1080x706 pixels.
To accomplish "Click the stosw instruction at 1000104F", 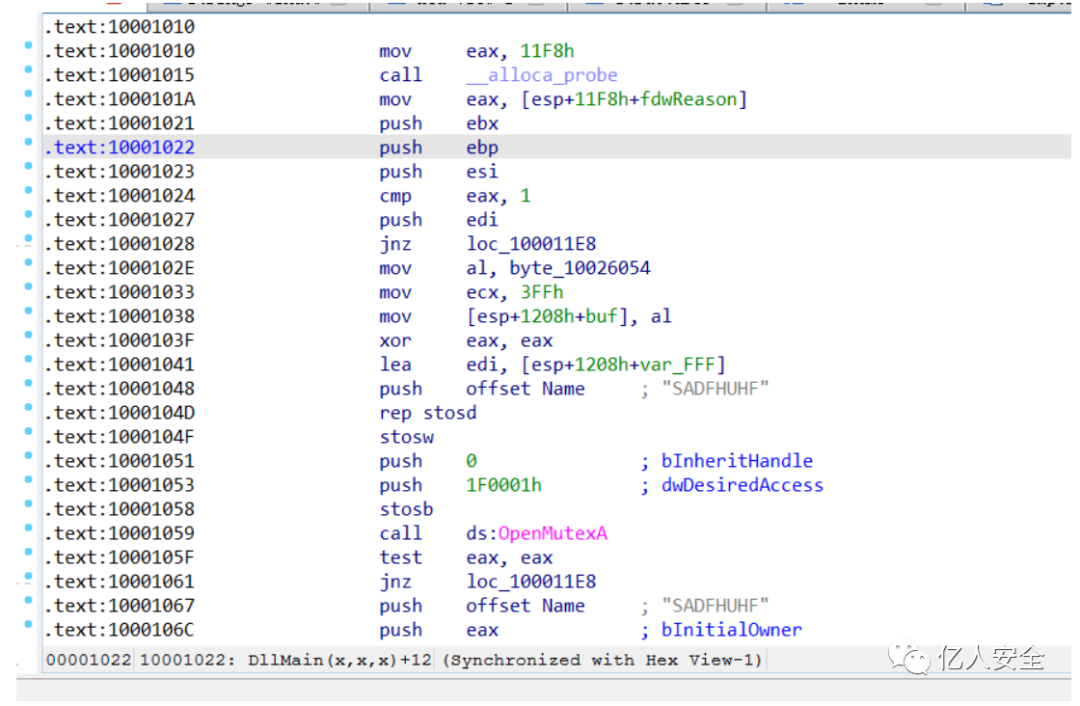I will click(x=406, y=437).
